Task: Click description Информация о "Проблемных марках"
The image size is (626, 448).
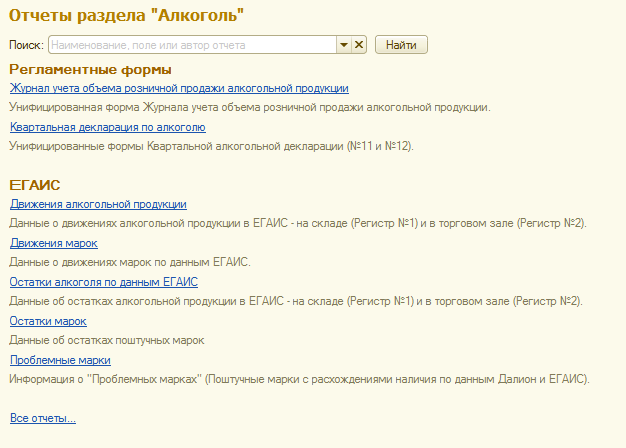Action: click(299, 379)
